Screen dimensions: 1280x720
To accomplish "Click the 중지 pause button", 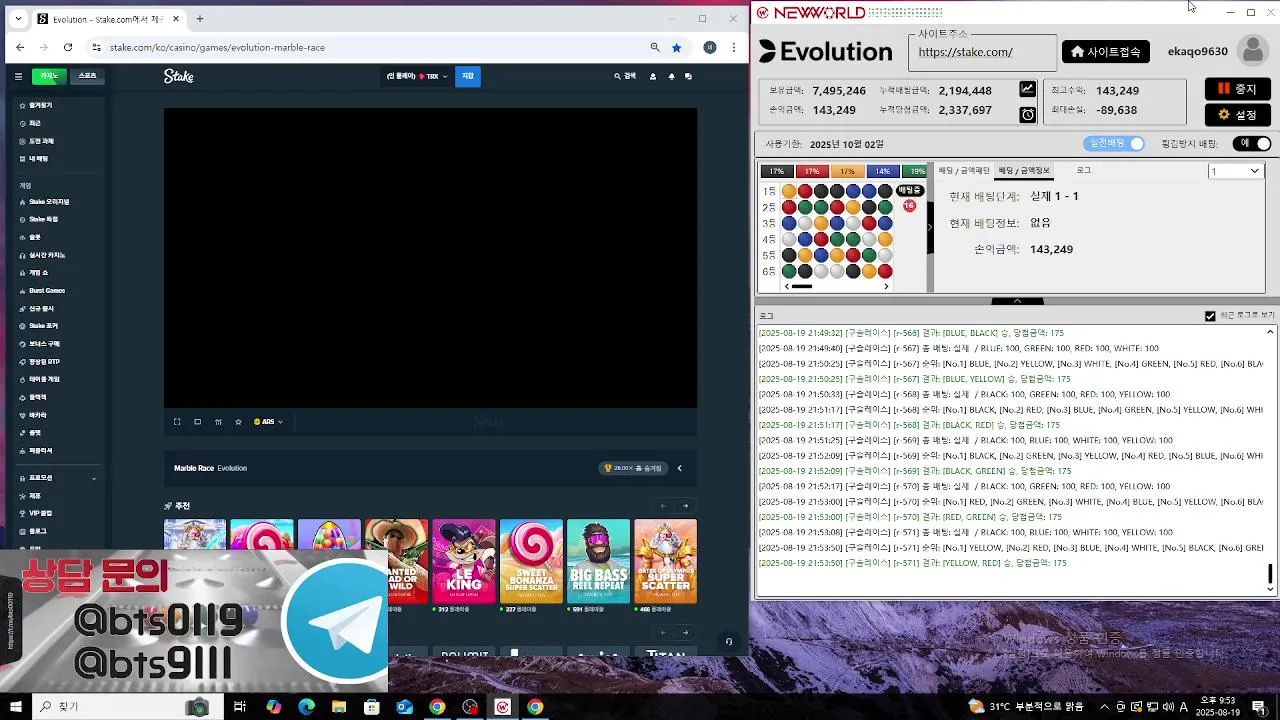I will [1237, 89].
